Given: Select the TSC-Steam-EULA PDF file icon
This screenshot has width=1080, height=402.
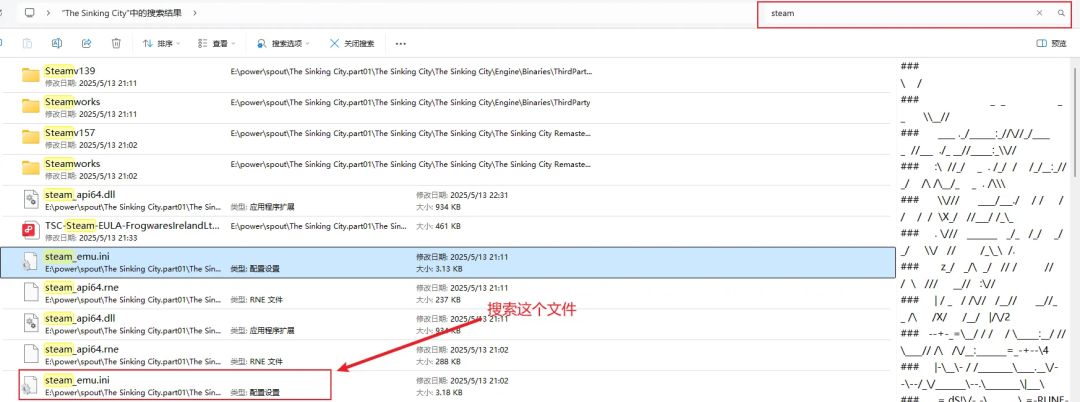Looking at the screenshot, I should click(x=29, y=231).
